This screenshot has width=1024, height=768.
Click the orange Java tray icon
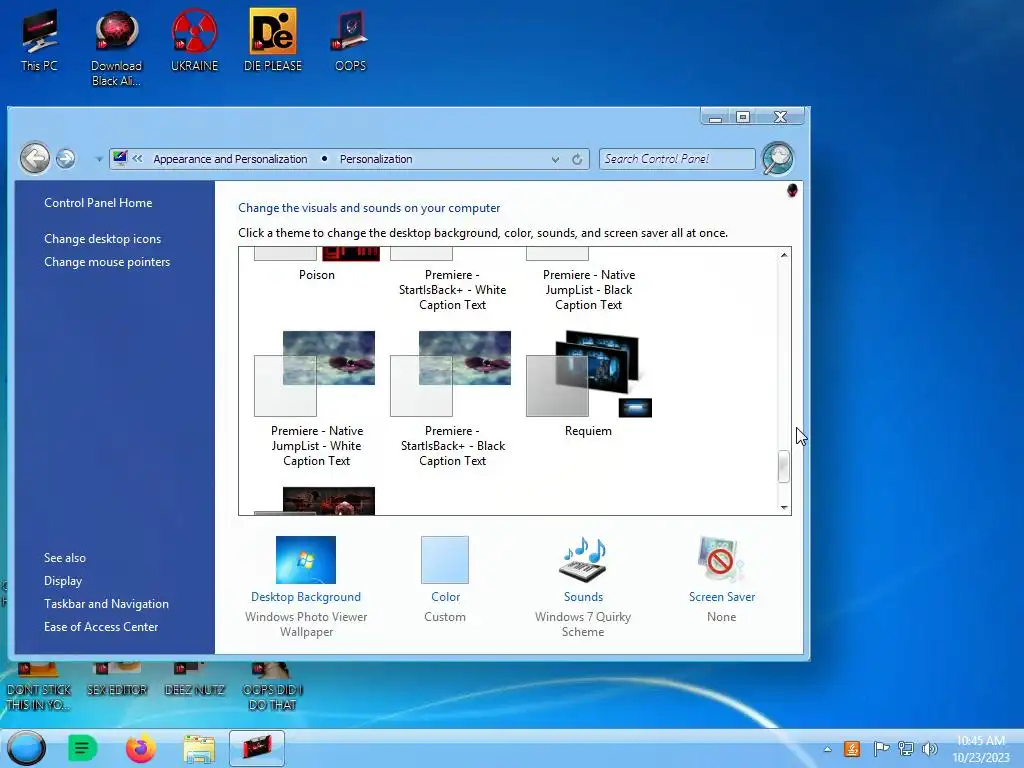[852, 749]
